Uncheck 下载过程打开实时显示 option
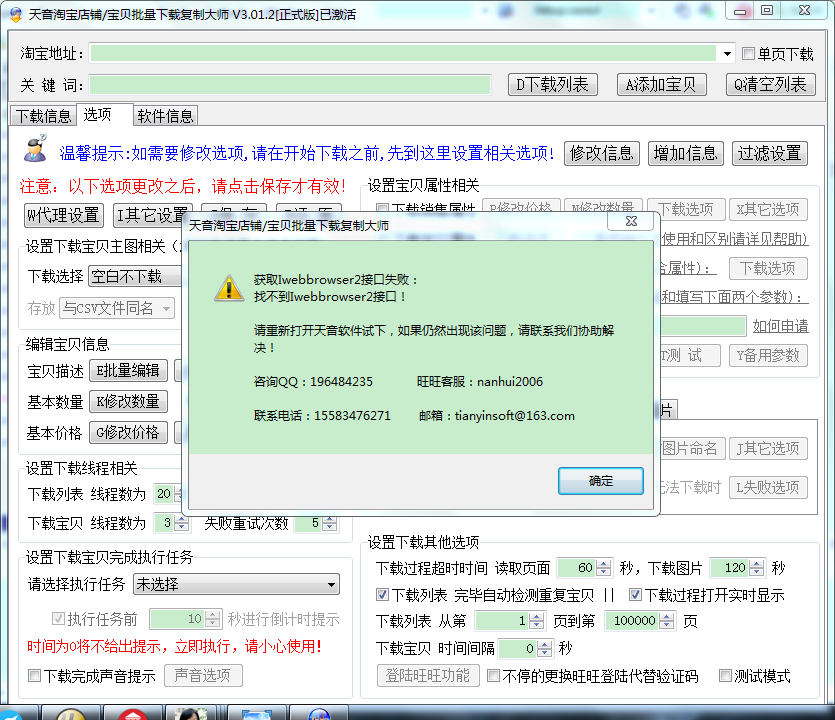This screenshot has height=720, width=835. tap(636, 595)
